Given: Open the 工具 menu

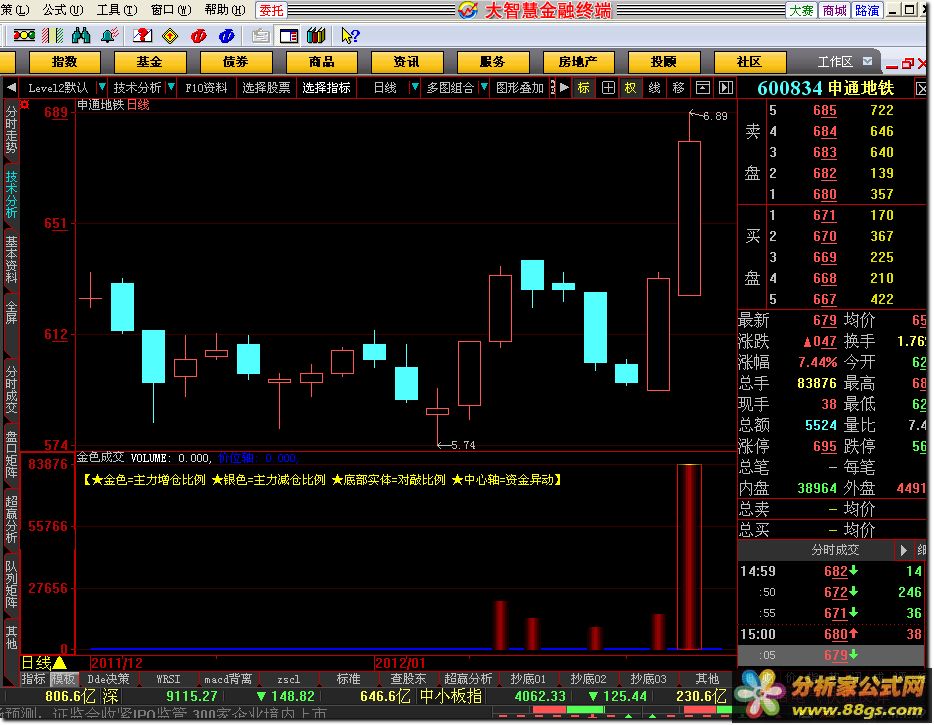Looking at the screenshot, I should [117, 10].
